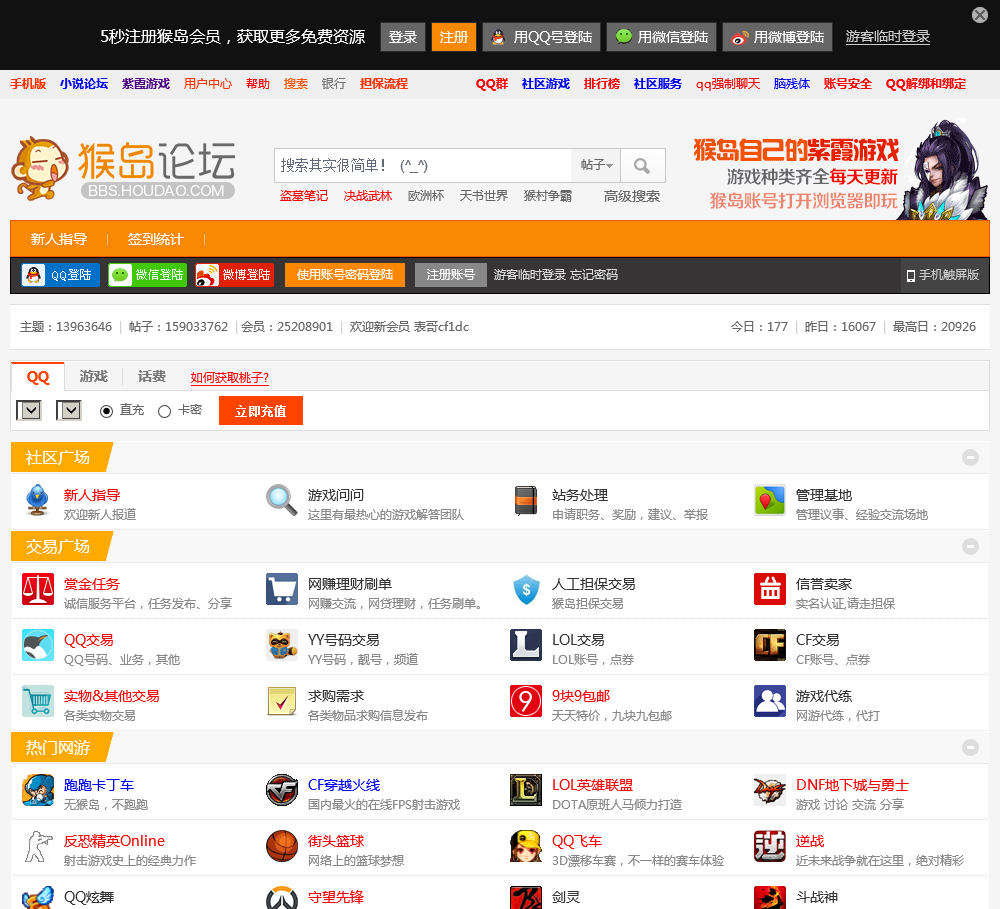The image size is (1000, 909).
Task: Click the search magnifier button
Action: click(x=643, y=166)
